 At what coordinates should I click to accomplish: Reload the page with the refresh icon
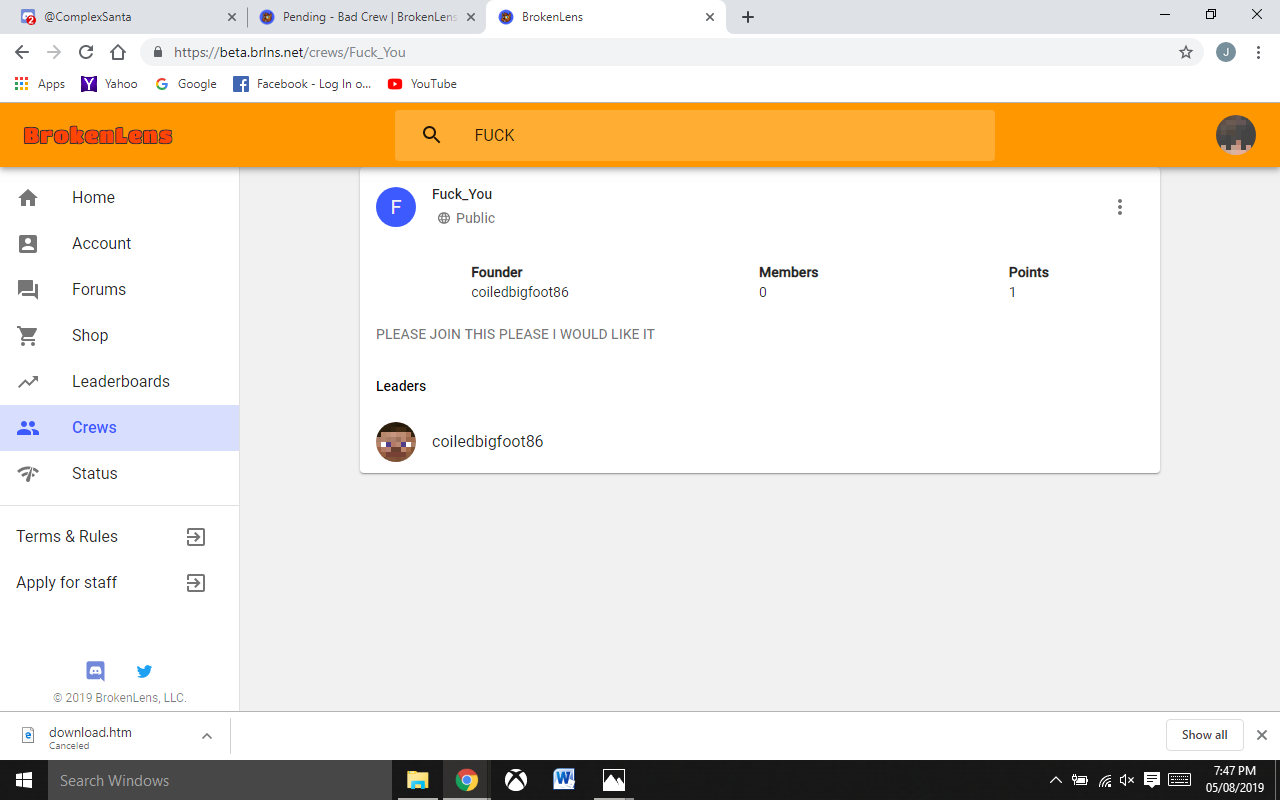[86, 52]
